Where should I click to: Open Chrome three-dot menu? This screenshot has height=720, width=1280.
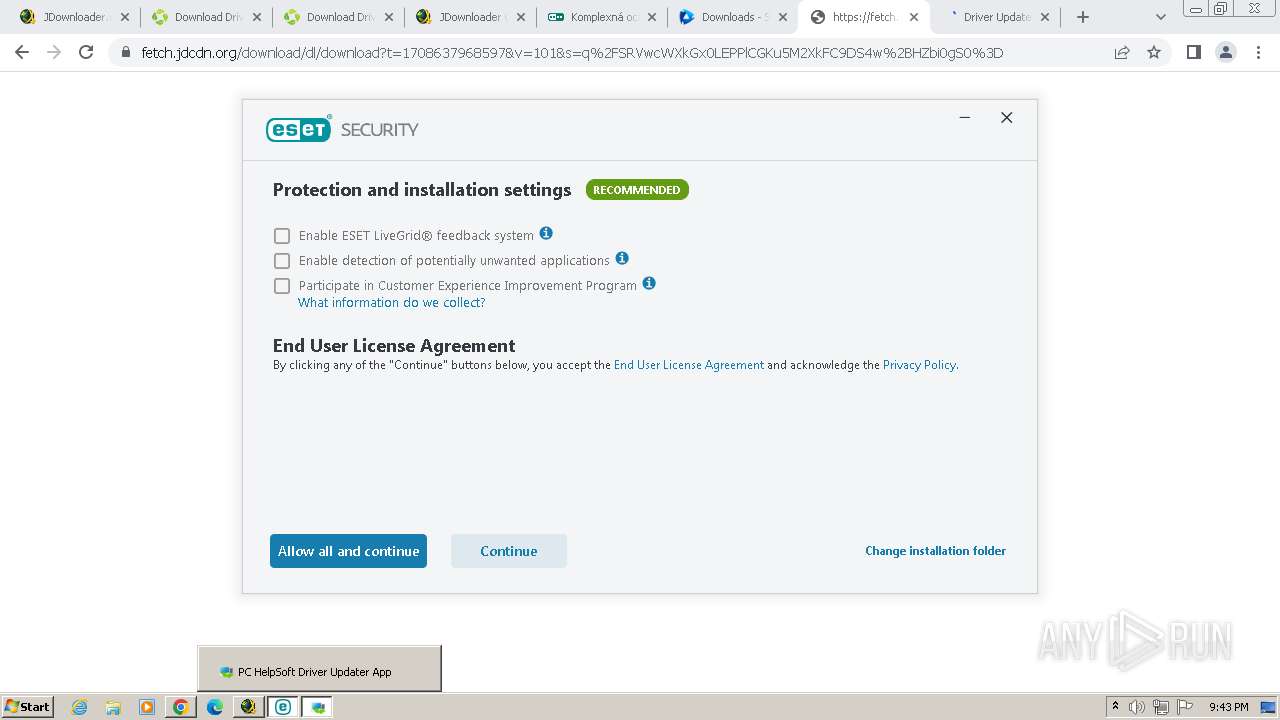pyautogui.click(x=1258, y=52)
